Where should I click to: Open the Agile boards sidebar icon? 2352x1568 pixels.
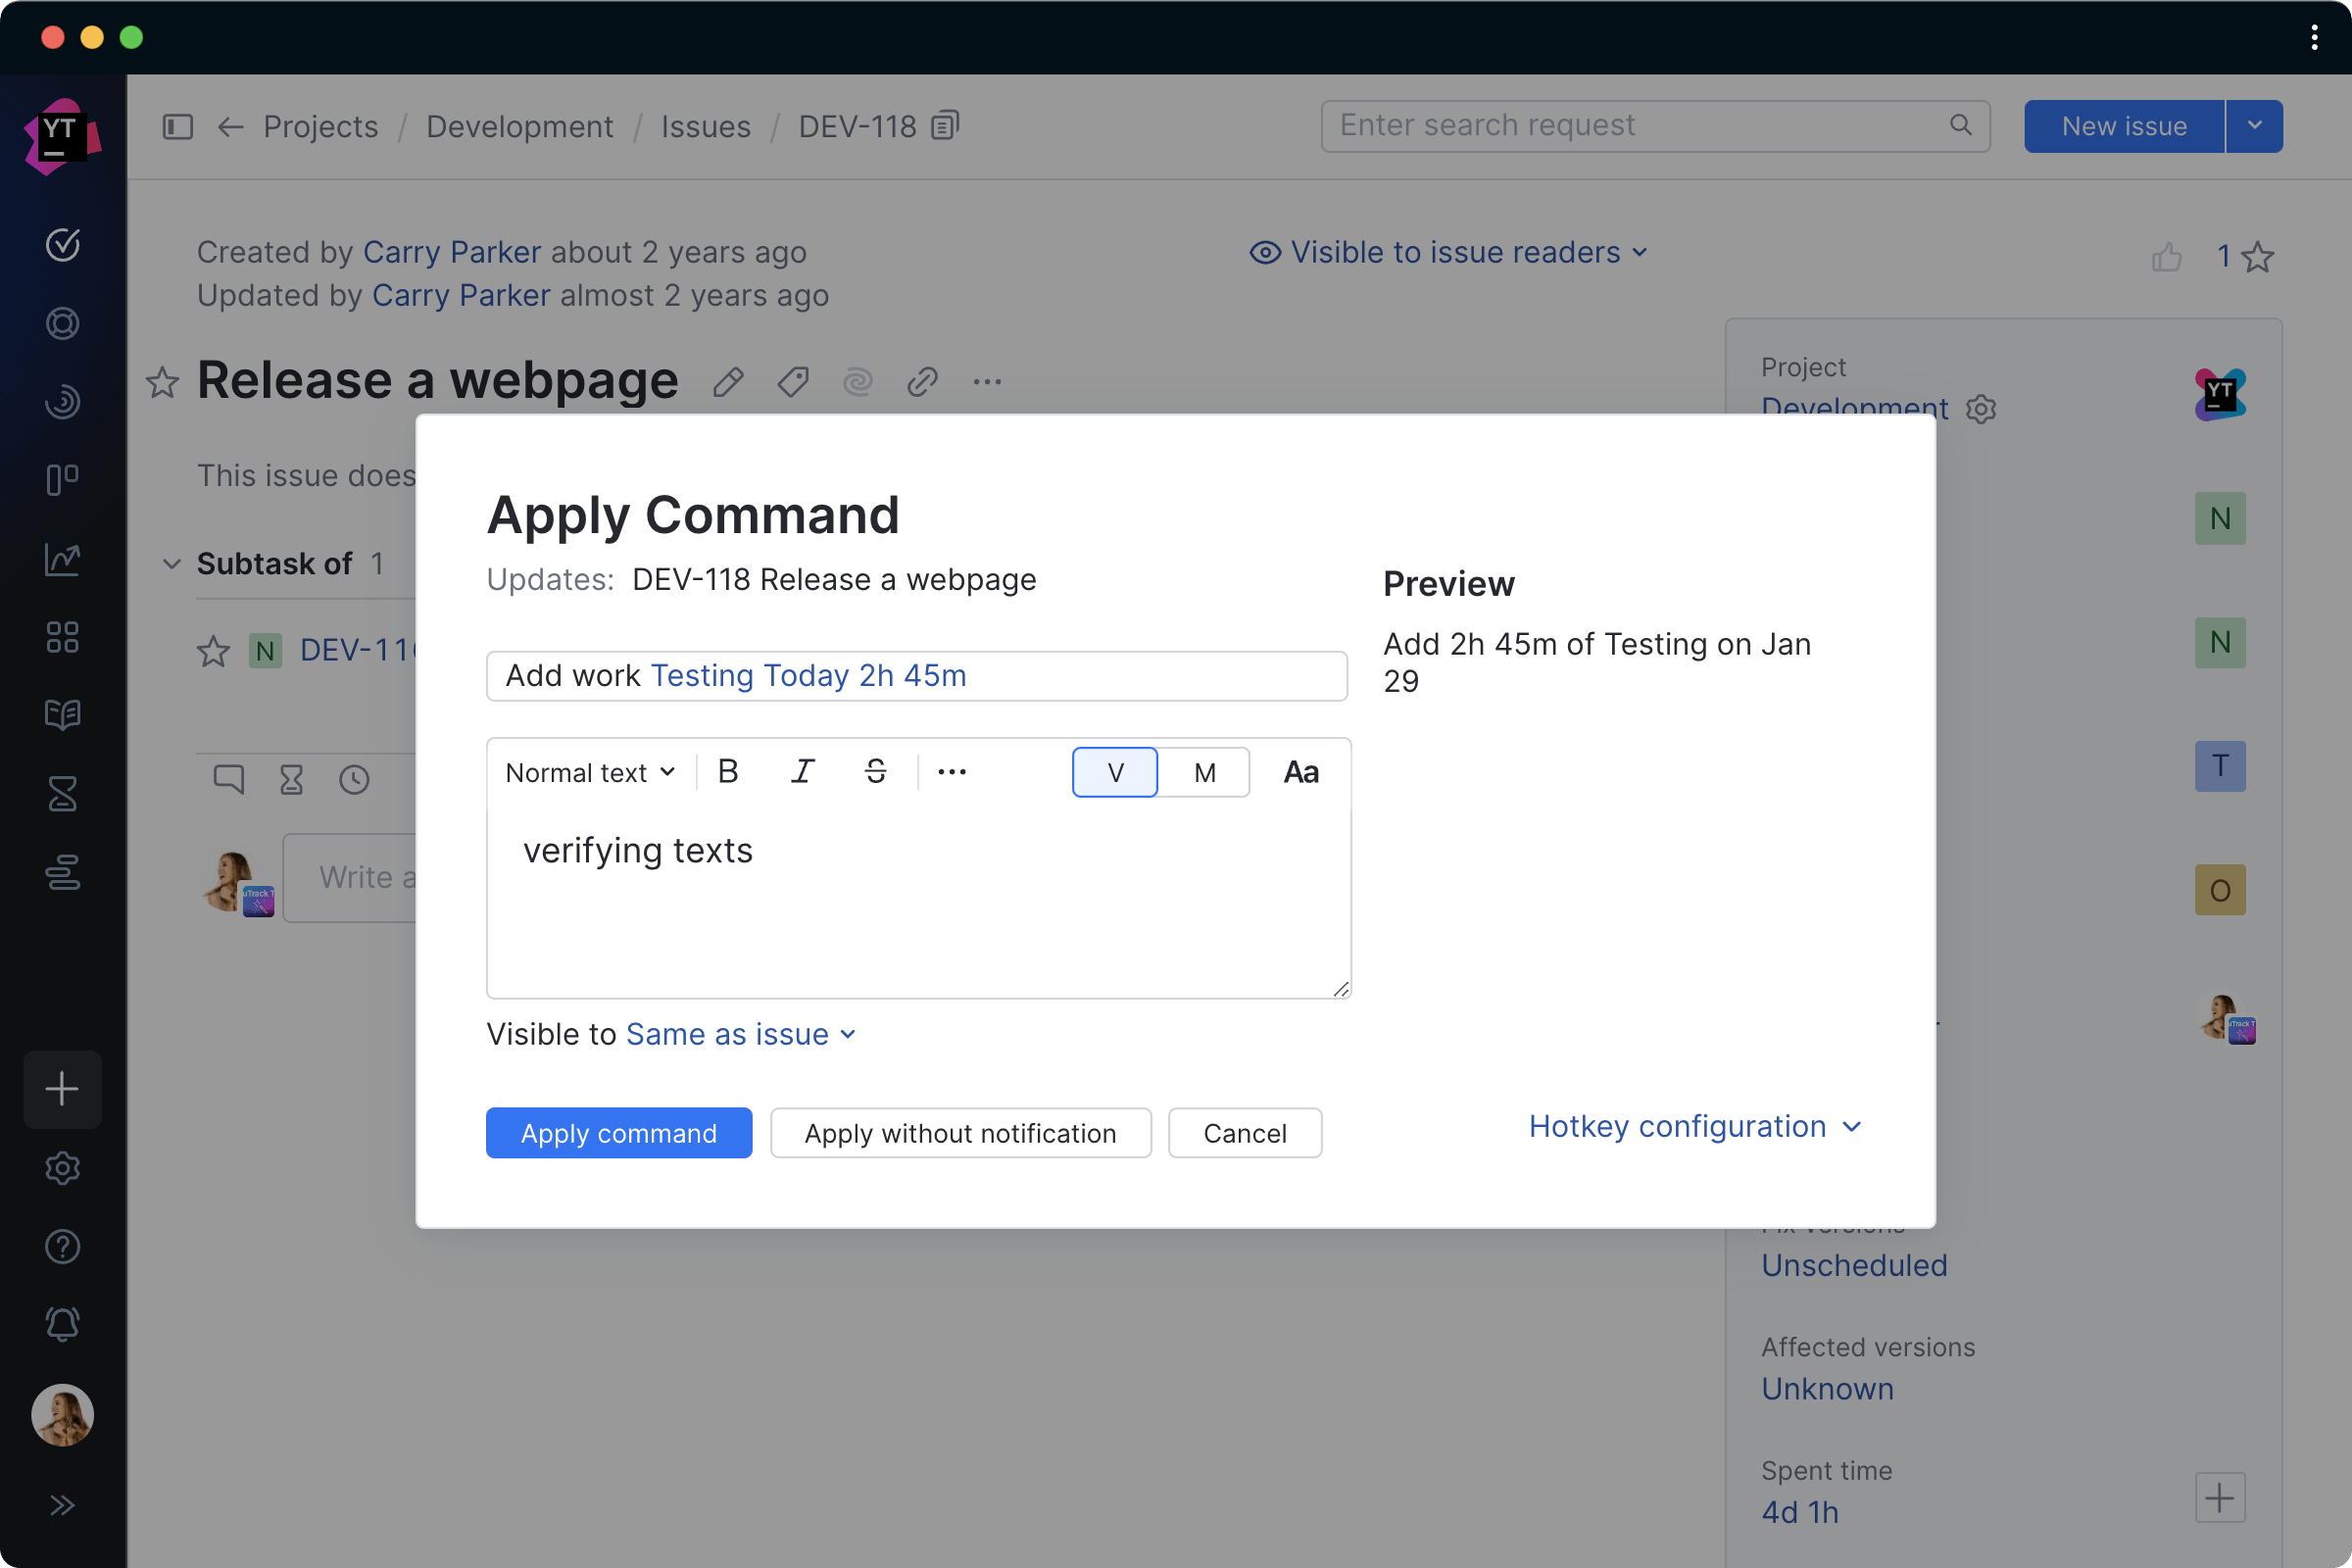pos(62,480)
